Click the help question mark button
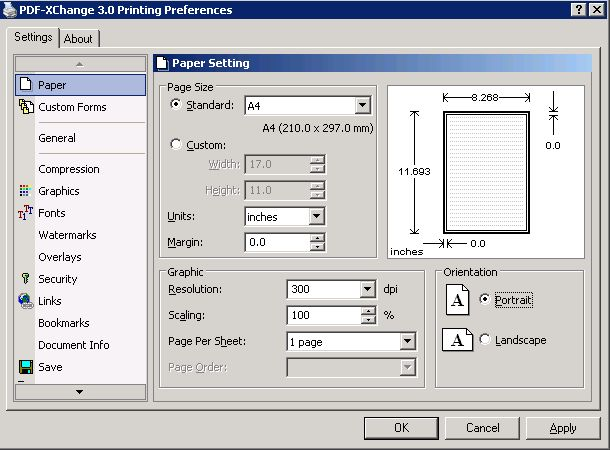The width and height of the screenshot is (610, 450). [x=578, y=9]
